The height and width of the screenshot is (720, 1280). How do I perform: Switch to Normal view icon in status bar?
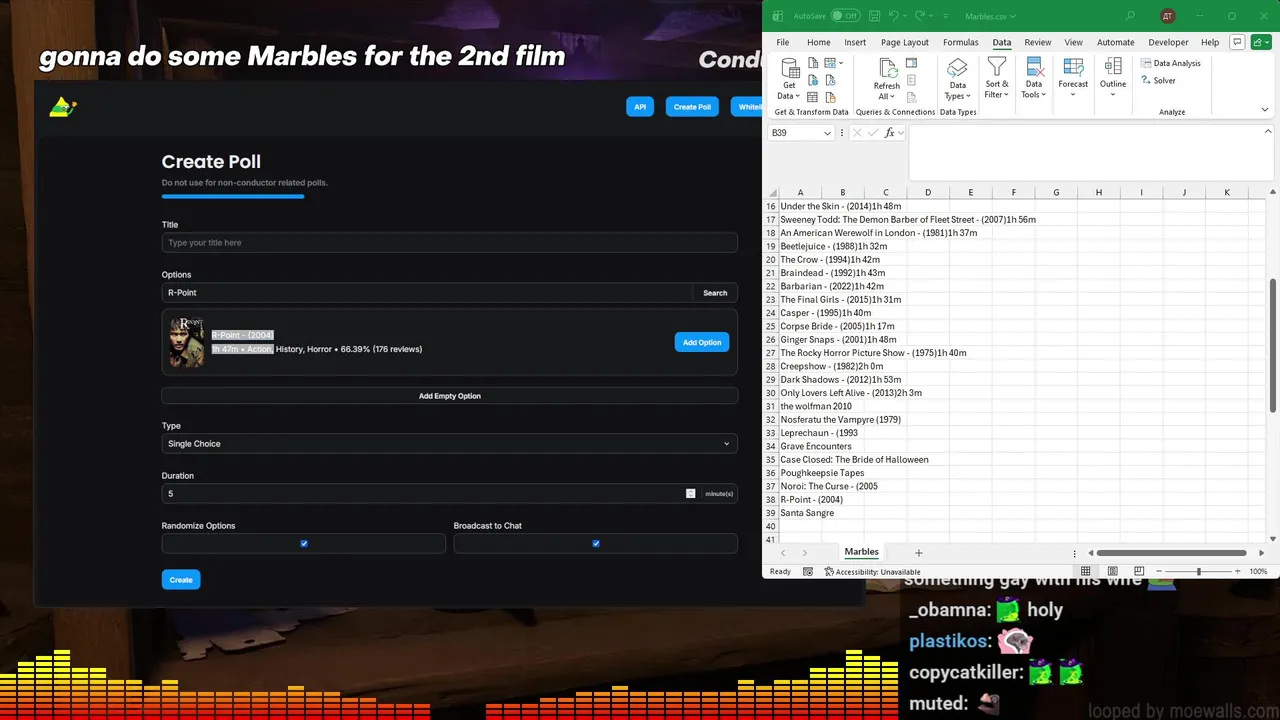click(x=1085, y=571)
